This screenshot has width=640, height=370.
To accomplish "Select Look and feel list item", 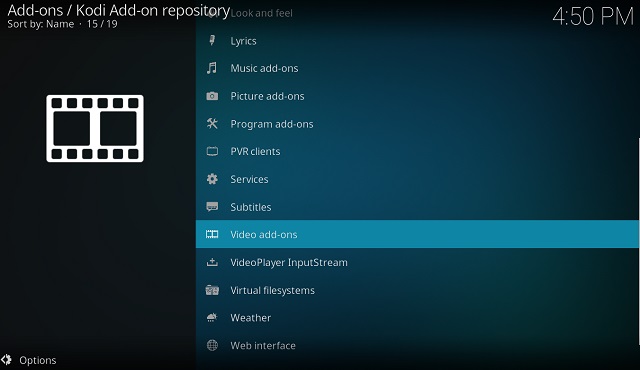I will pos(417,13).
